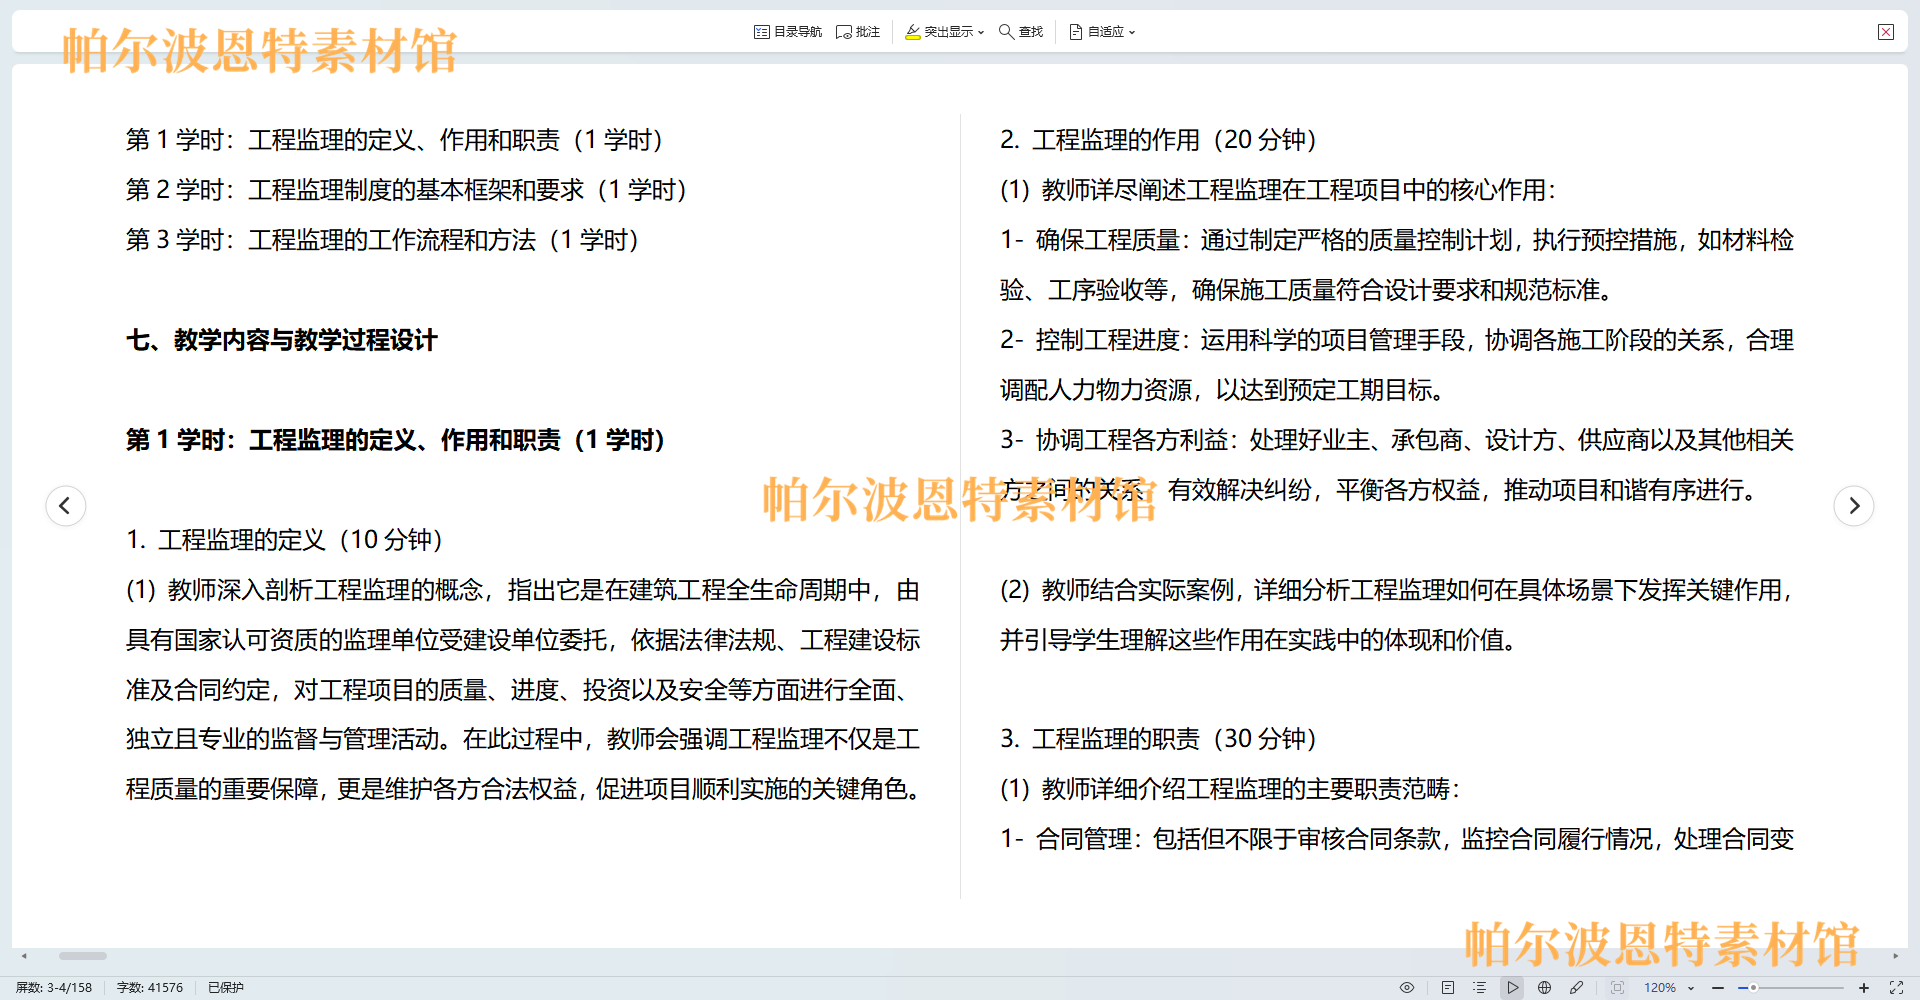Go to the previous page arrow
The width and height of the screenshot is (1920, 1000).
click(66, 505)
